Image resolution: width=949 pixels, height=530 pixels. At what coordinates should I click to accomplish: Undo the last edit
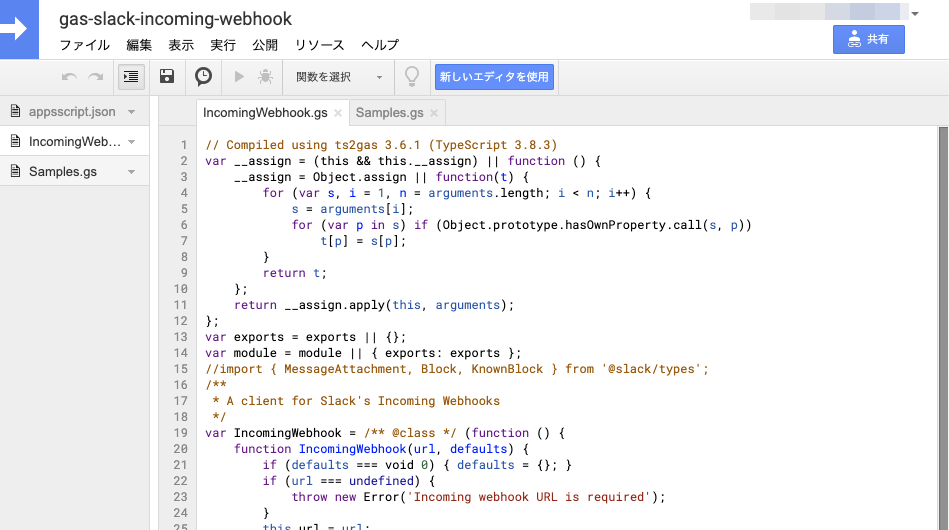click(x=69, y=77)
